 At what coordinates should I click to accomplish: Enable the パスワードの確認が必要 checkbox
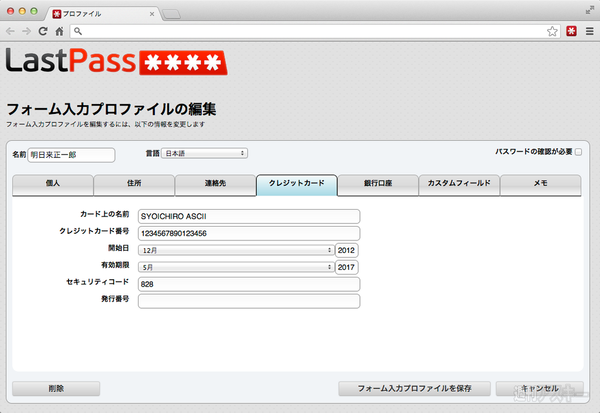click(579, 152)
